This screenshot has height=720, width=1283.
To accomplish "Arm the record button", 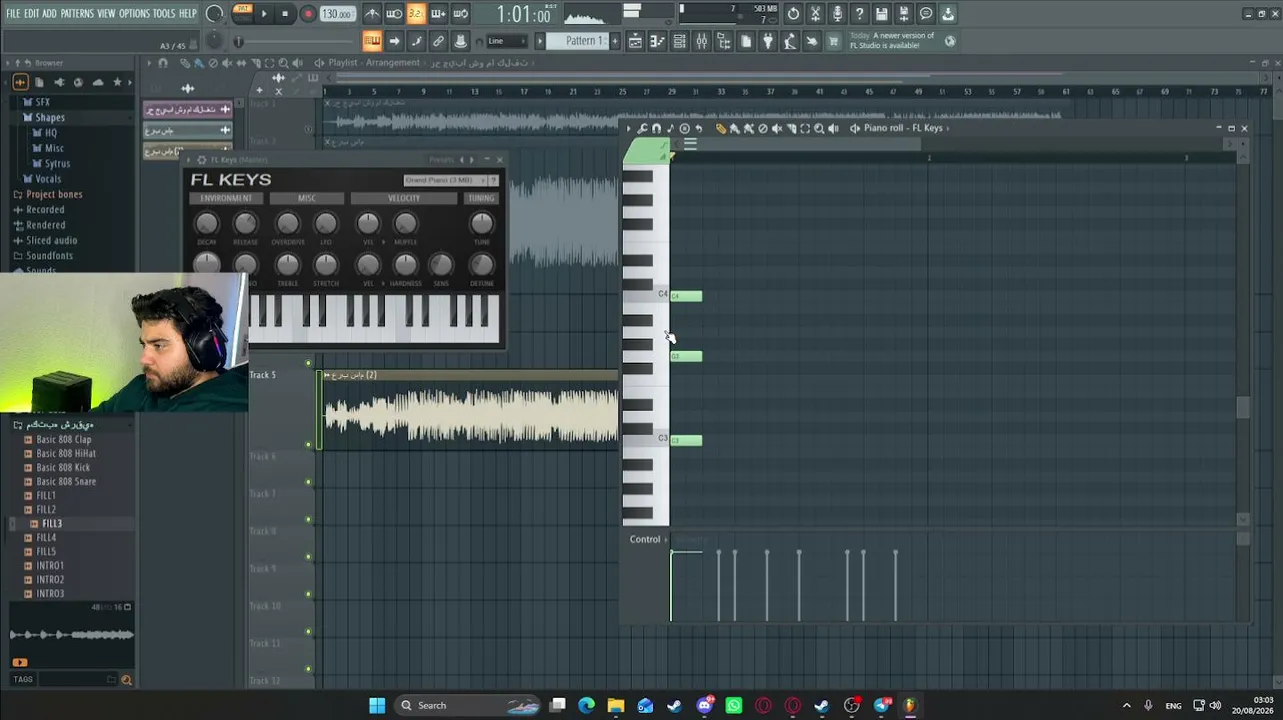I will pyautogui.click(x=307, y=14).
